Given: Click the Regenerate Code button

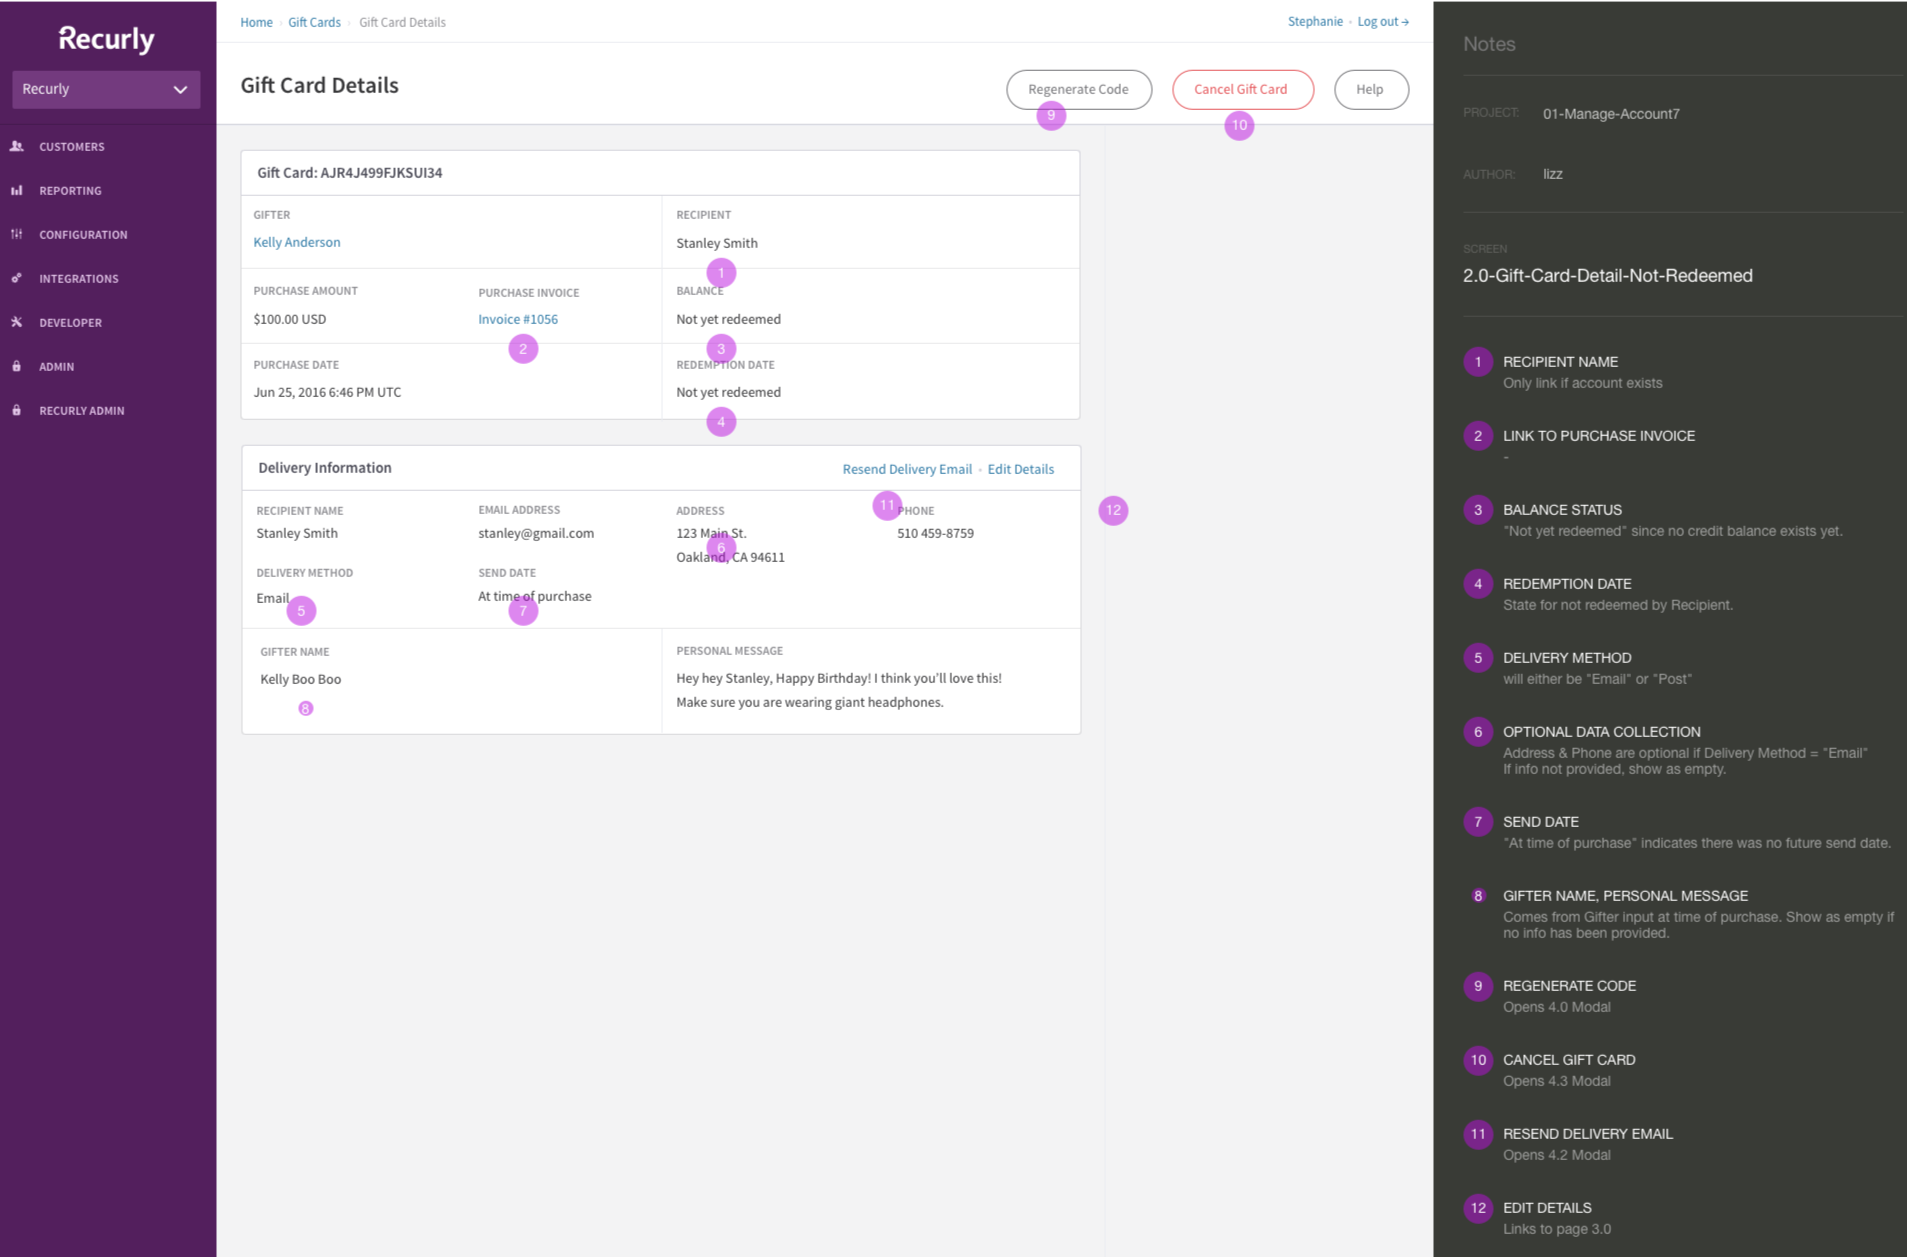Looking at the screenshot, I should point(1078,89).
